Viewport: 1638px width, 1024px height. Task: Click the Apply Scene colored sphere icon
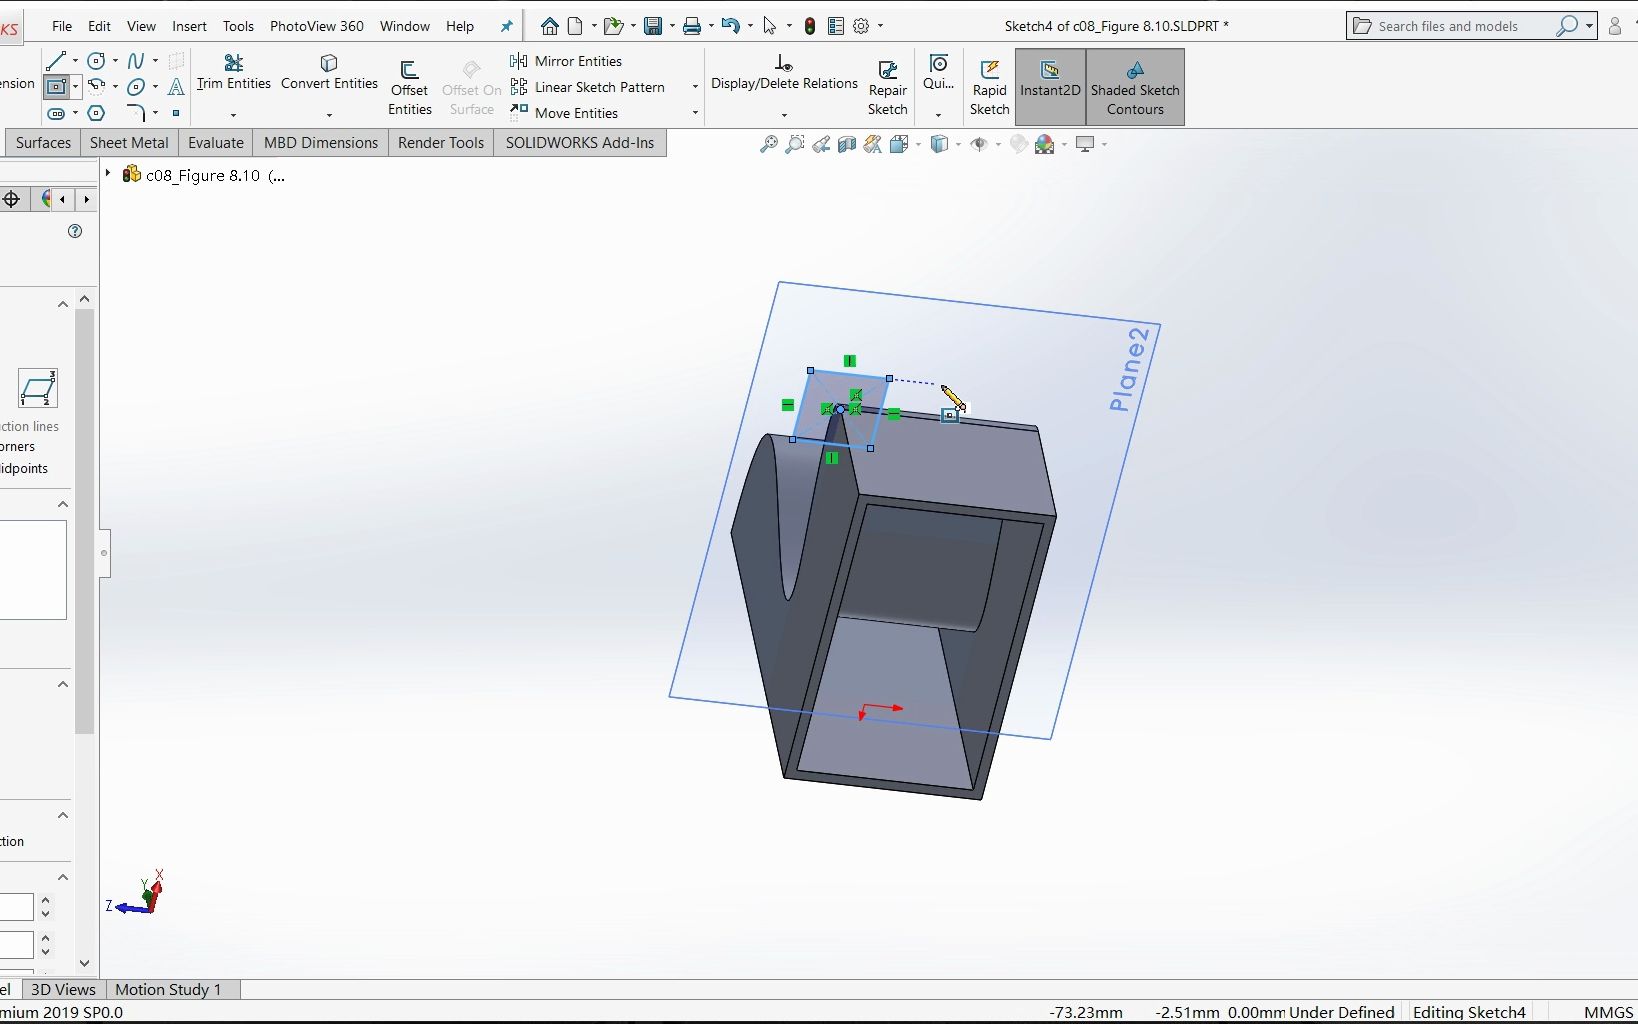(x=1043, y=144)
